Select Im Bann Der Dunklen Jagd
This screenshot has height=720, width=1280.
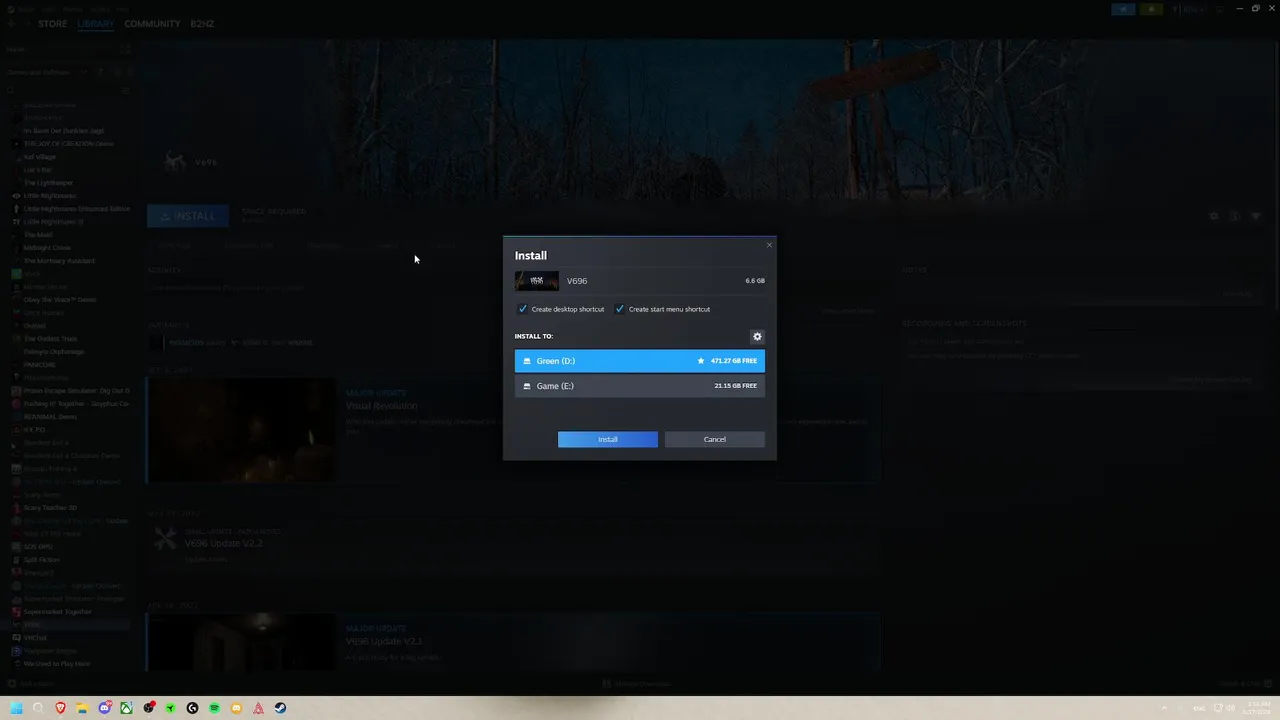pyautogui.click(x=64, y=131)
